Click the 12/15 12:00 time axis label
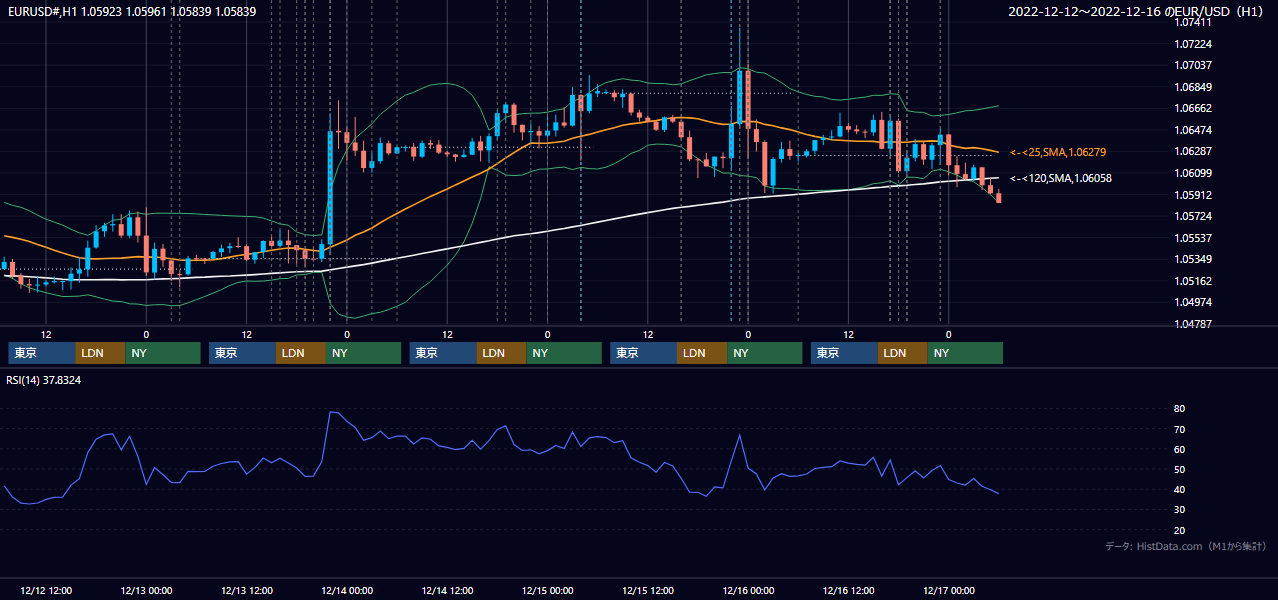The height and width of the screenshot is (600, 1278). (x=648, y=590)
